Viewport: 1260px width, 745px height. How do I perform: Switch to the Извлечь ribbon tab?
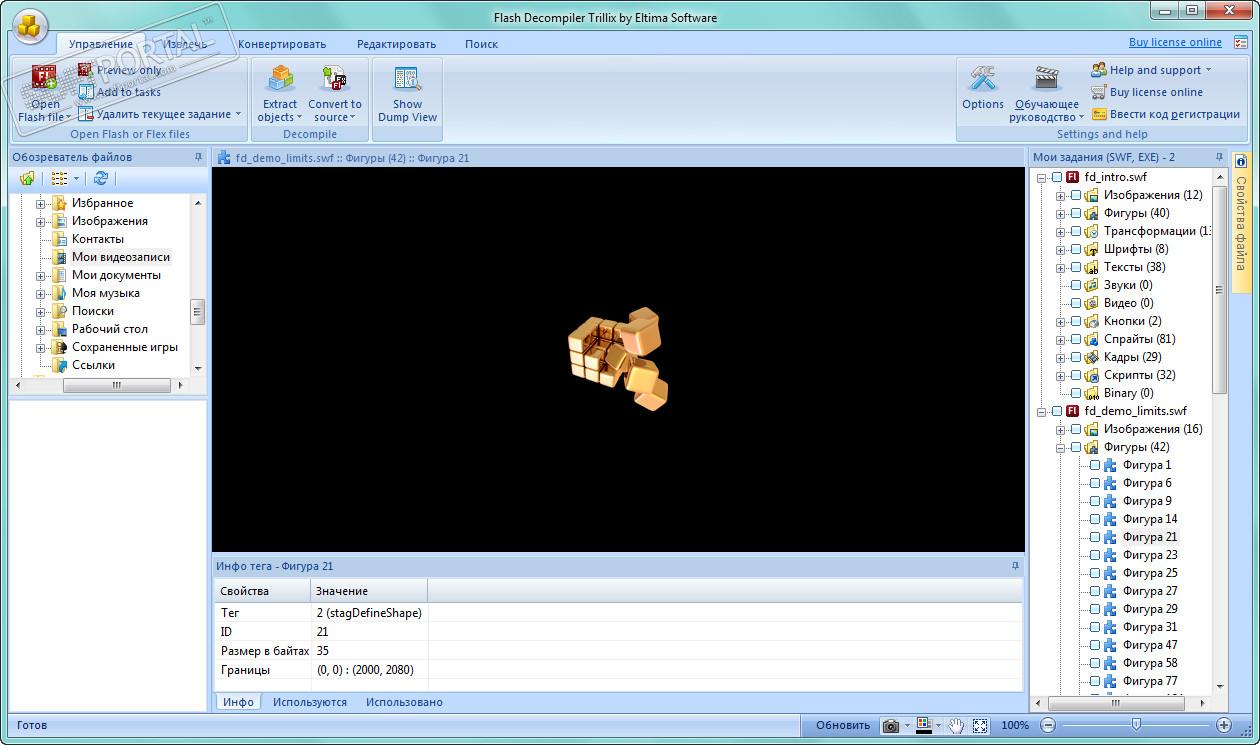[185, 44]
